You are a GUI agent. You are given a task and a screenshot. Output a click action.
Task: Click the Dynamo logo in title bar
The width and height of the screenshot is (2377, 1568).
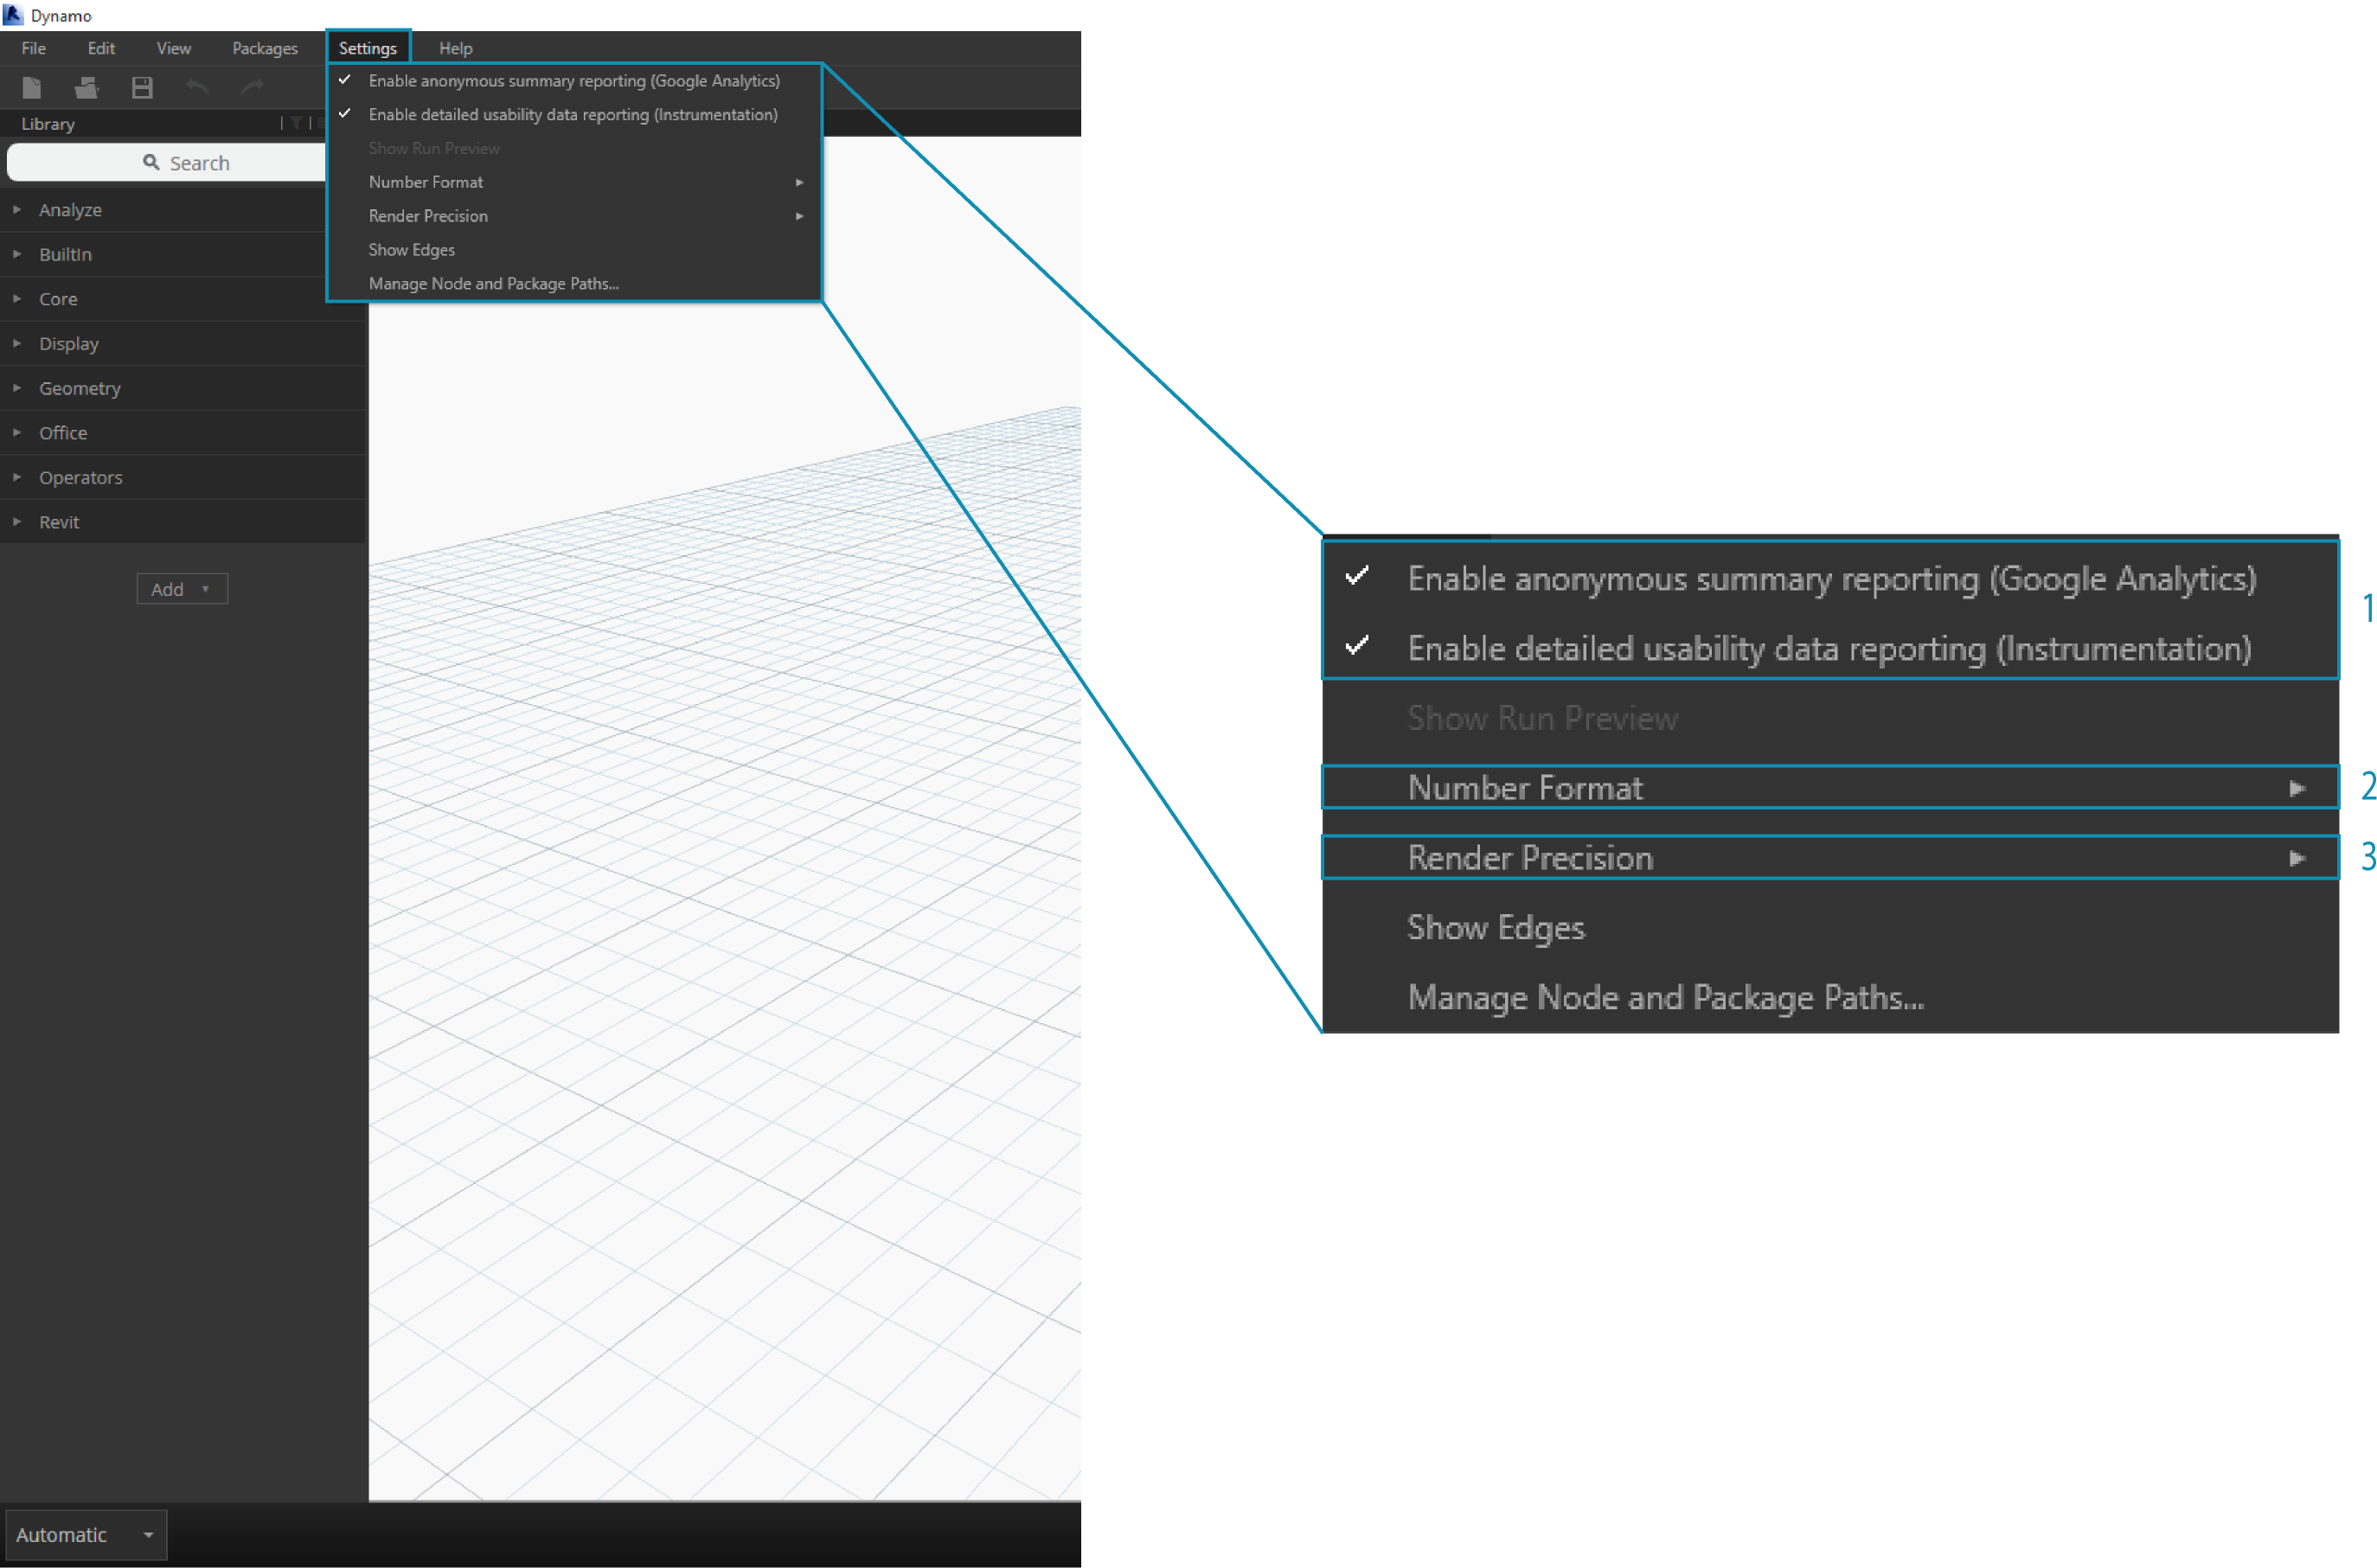(13, 14)
